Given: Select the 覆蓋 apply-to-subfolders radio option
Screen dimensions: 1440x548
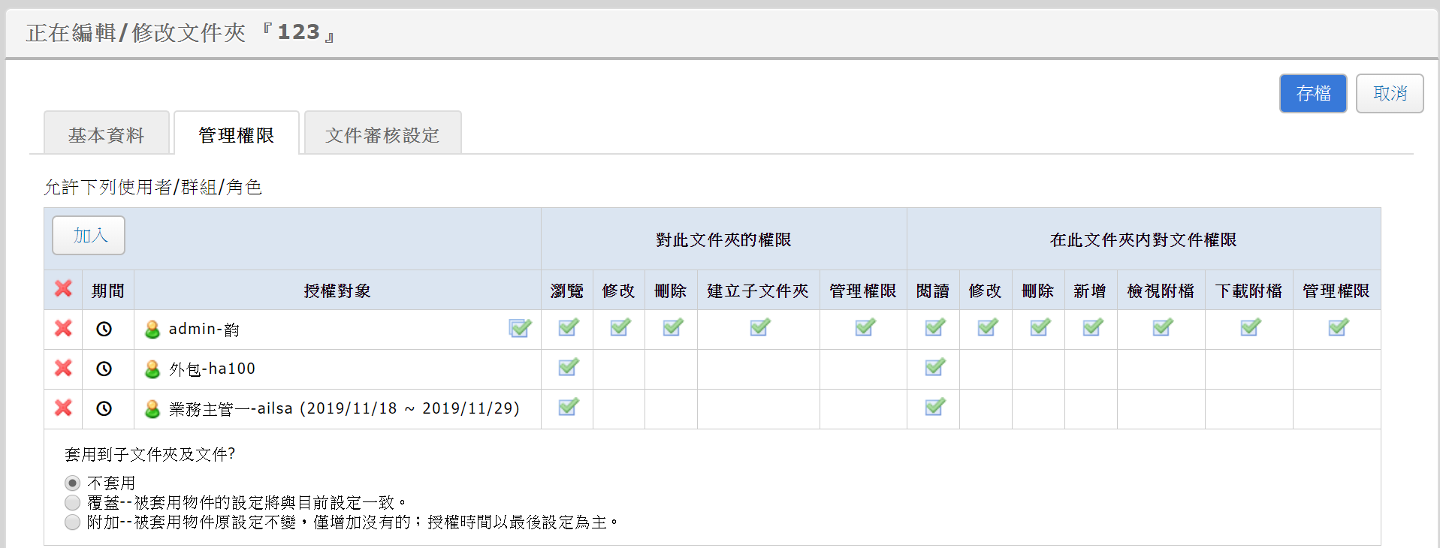Looking at the screenshot, I should [x=72, y=502].
